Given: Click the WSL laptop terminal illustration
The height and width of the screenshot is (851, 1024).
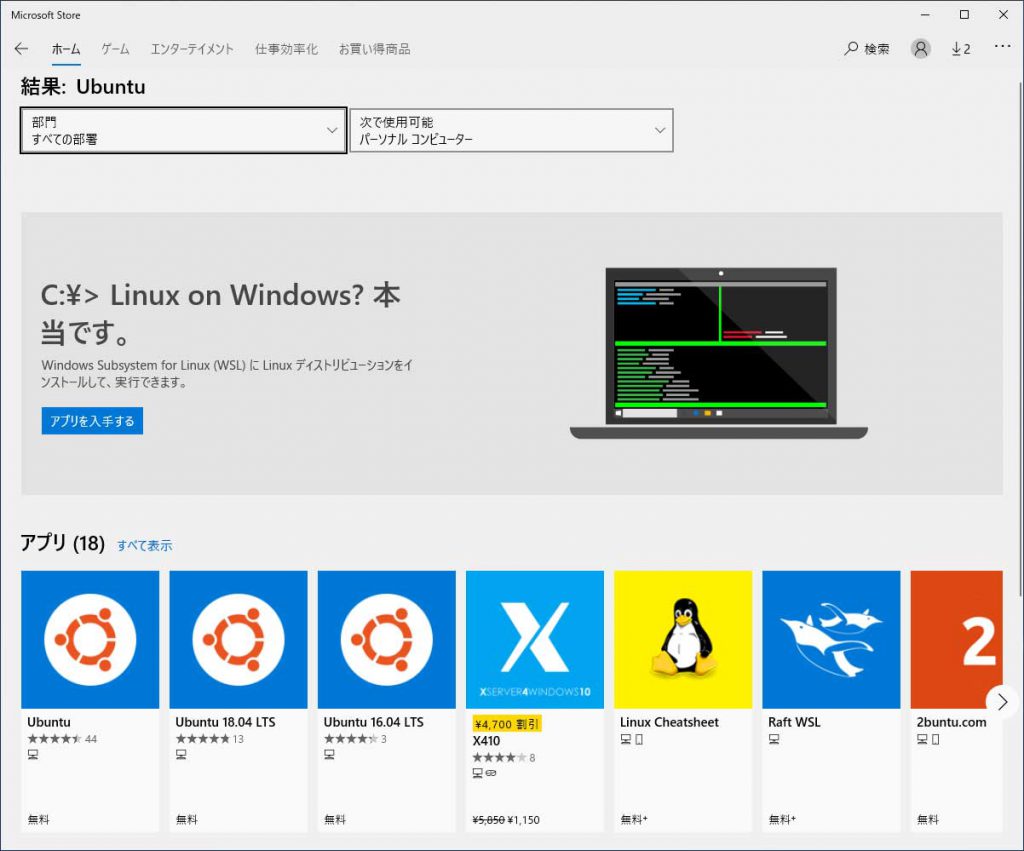Looking at the screenshot, I should coord(719,353).
